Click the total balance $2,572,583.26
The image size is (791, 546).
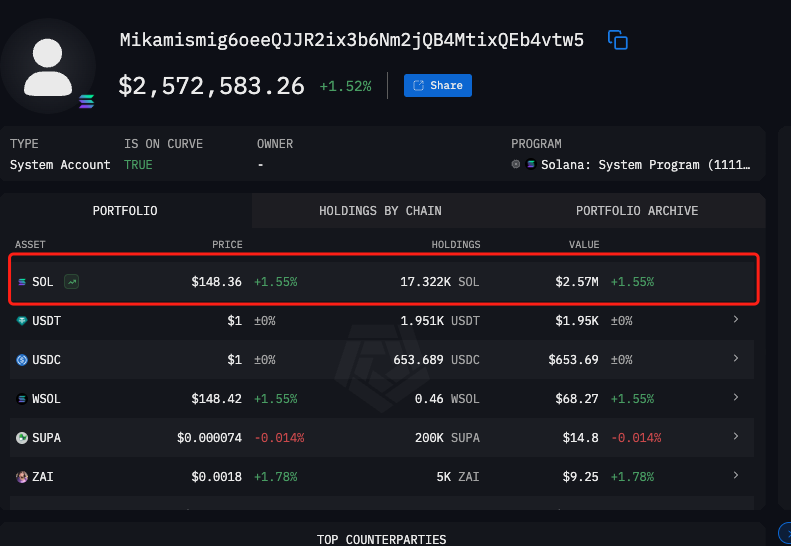pos(211,86)
